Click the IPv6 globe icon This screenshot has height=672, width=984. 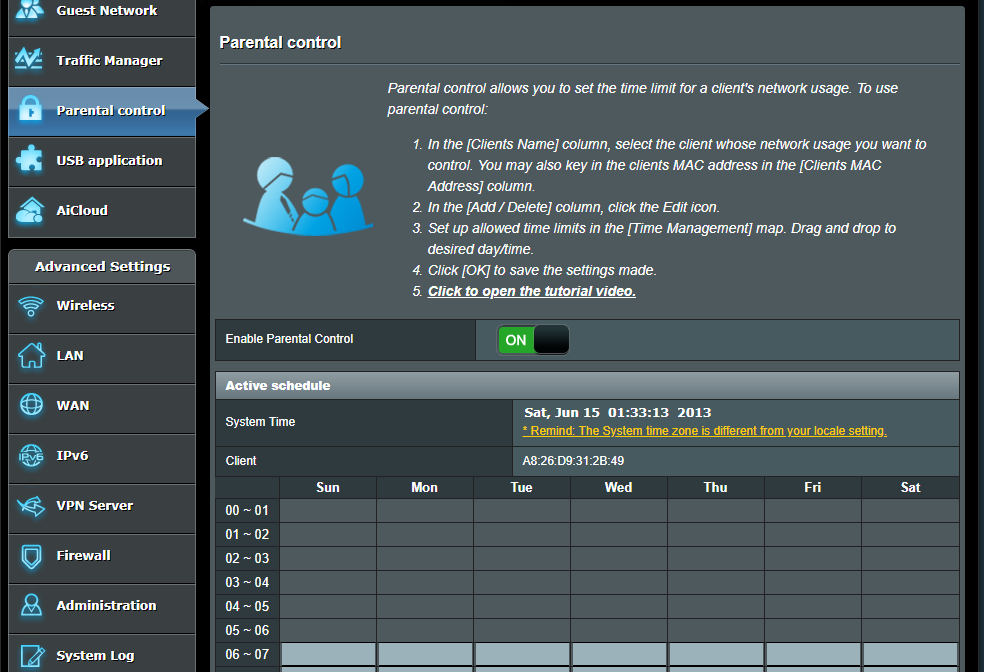coord(31,456)
